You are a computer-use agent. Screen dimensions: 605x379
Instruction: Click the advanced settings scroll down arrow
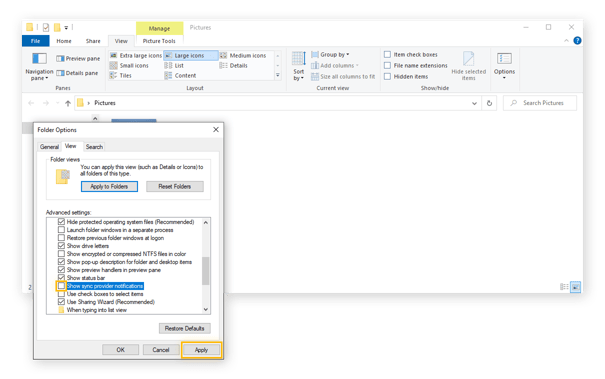206,310
